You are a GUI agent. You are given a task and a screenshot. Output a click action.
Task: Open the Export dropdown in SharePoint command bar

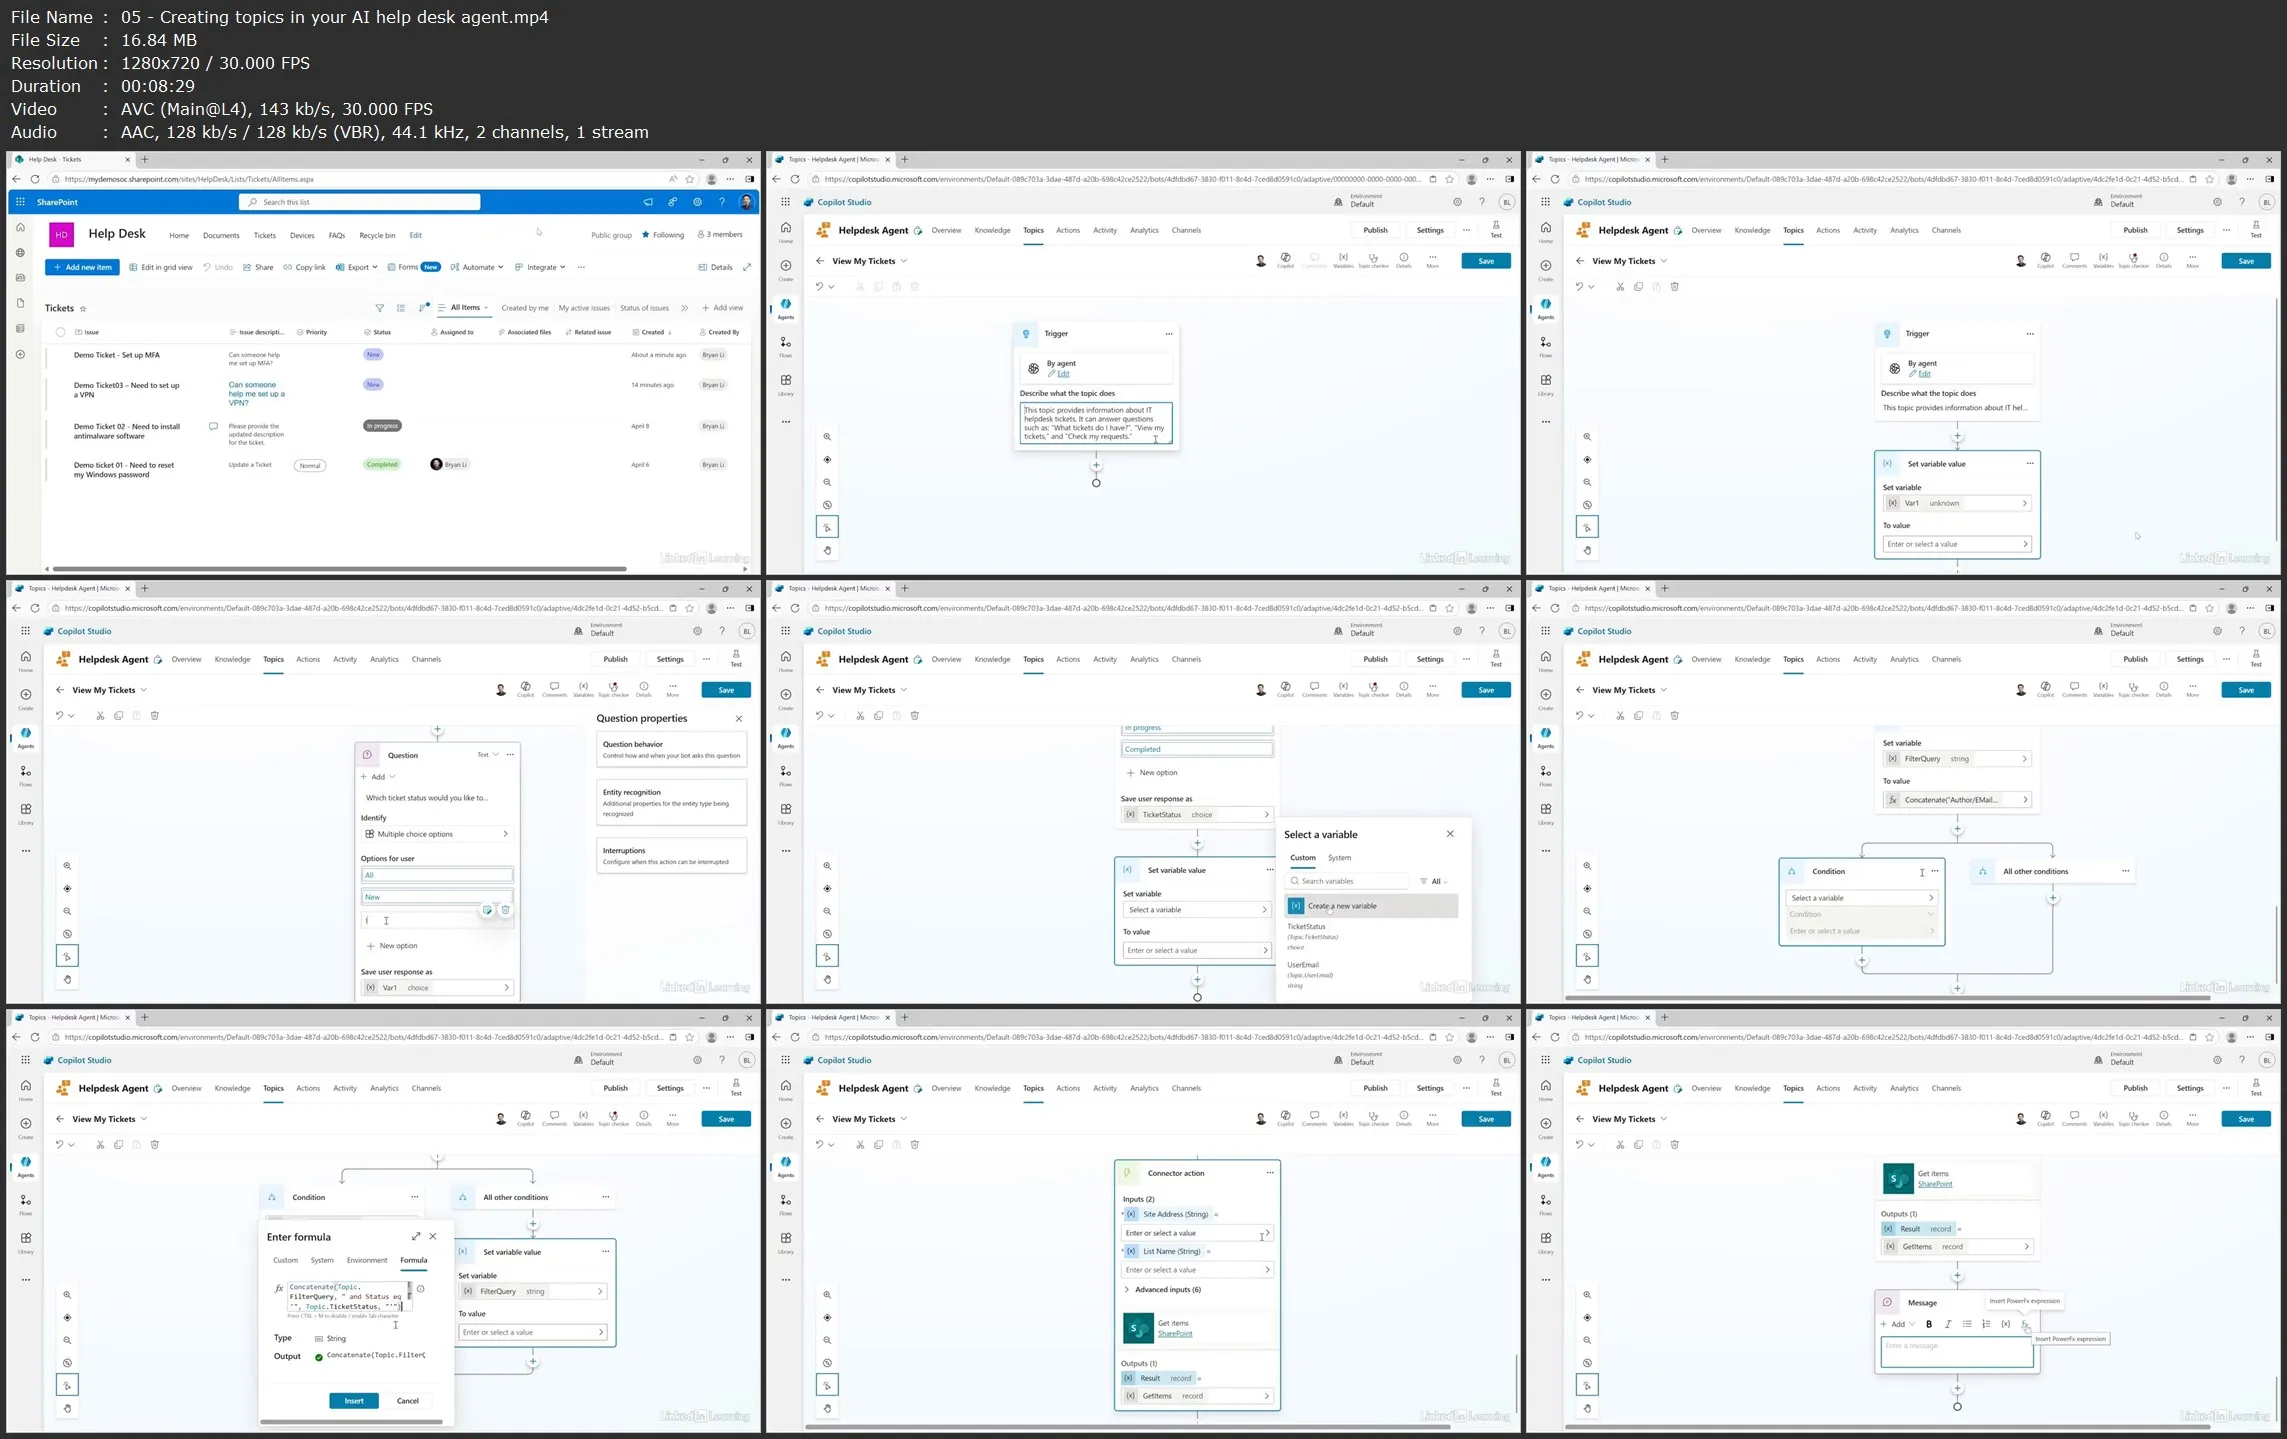[x=357, y=267]
